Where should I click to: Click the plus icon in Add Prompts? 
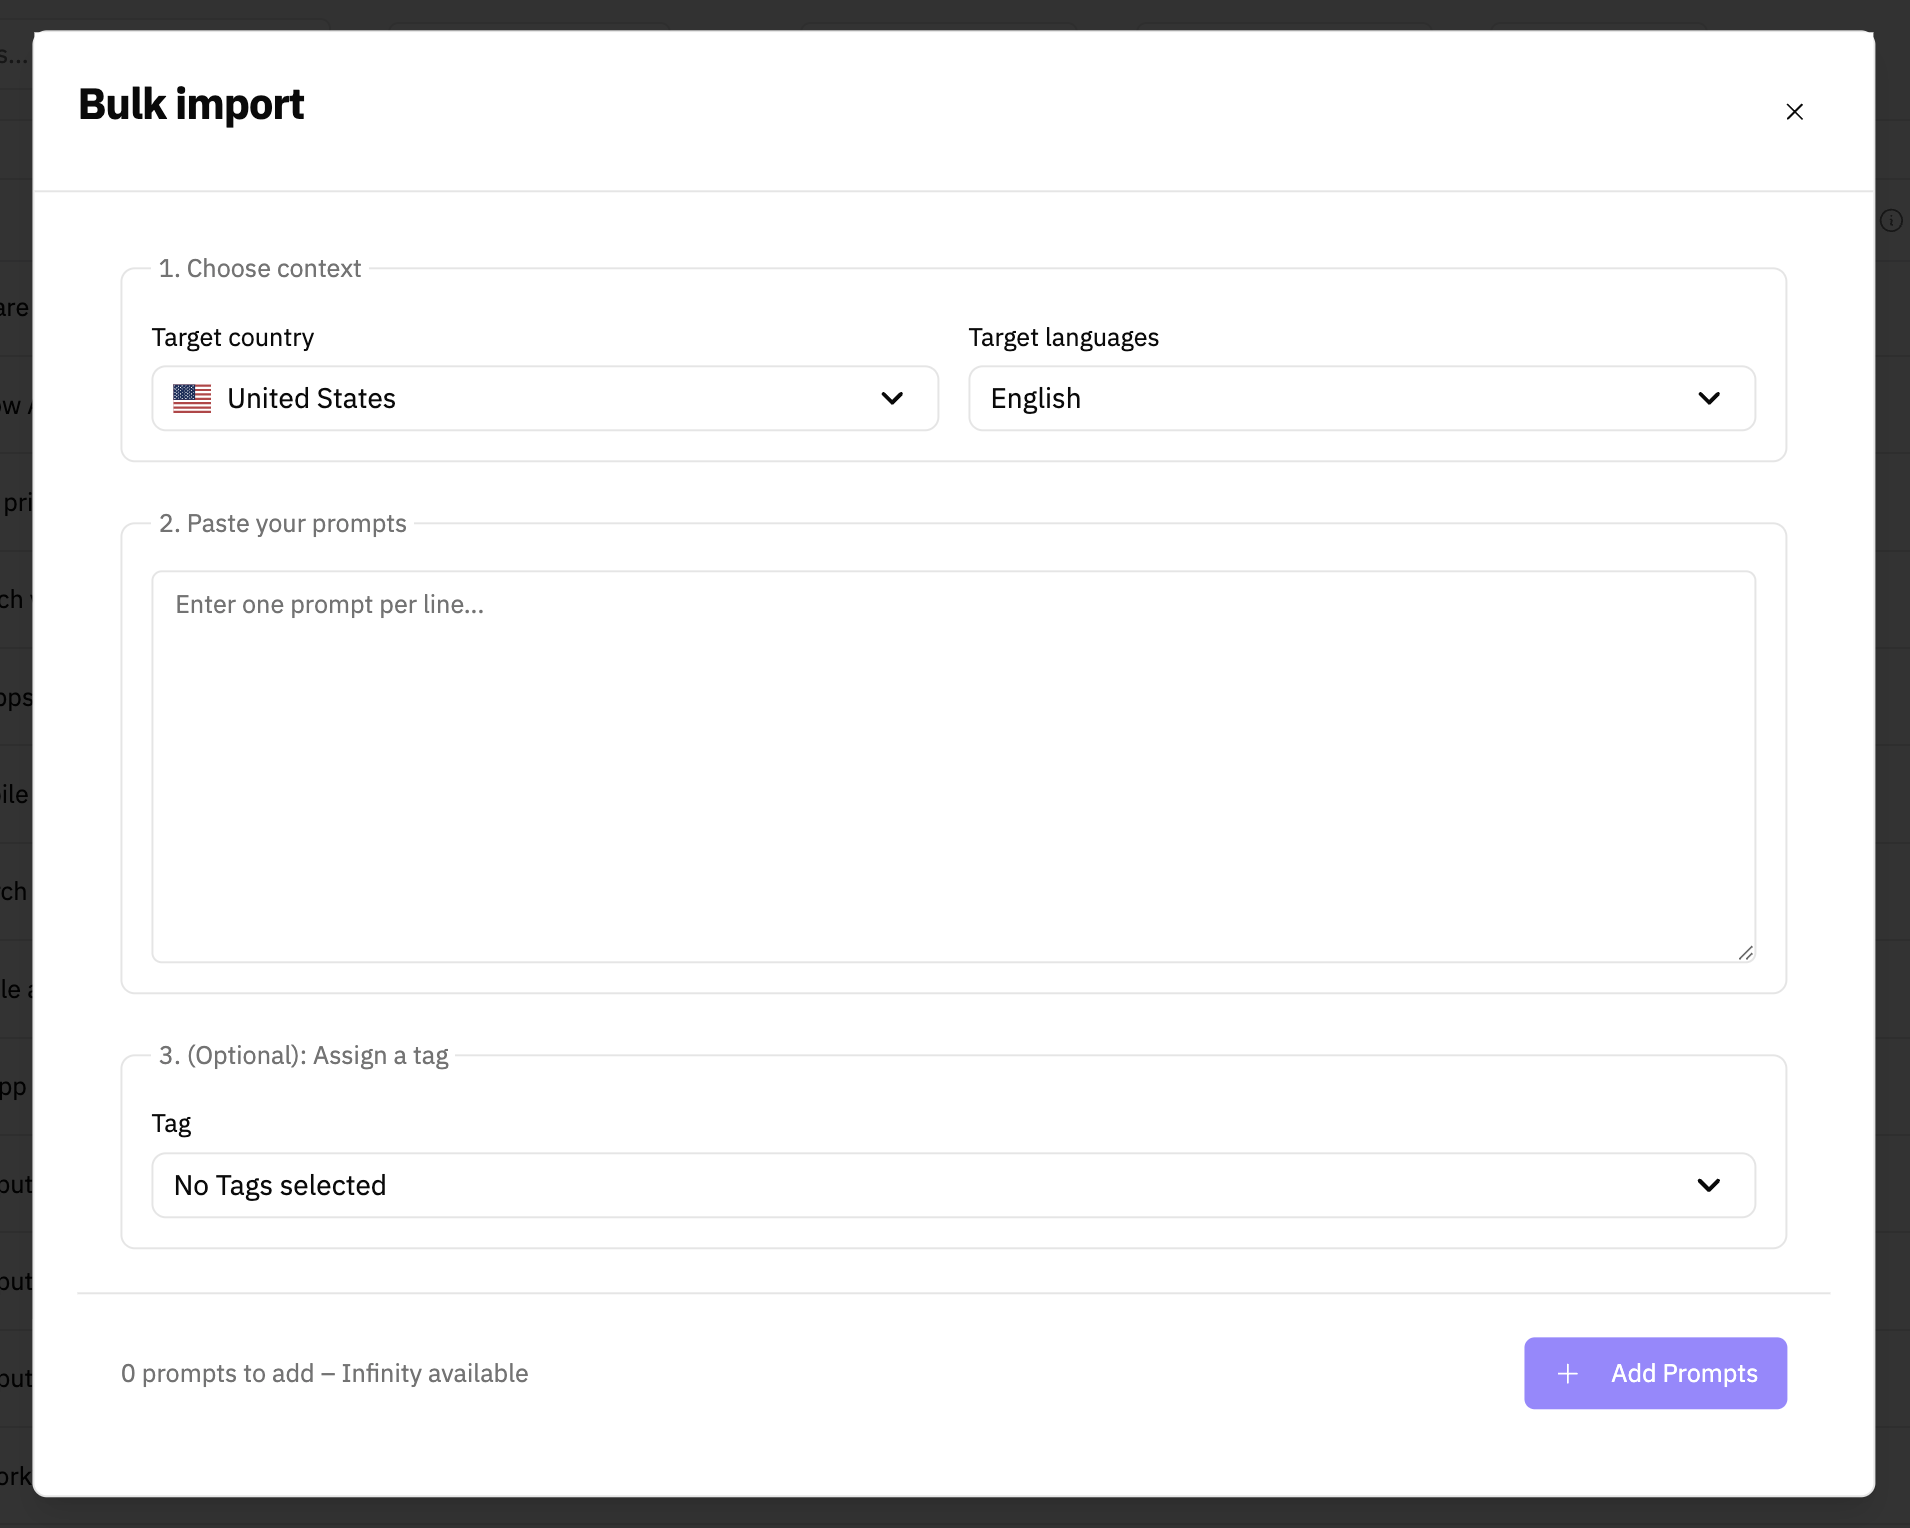pos(1568,1374)
